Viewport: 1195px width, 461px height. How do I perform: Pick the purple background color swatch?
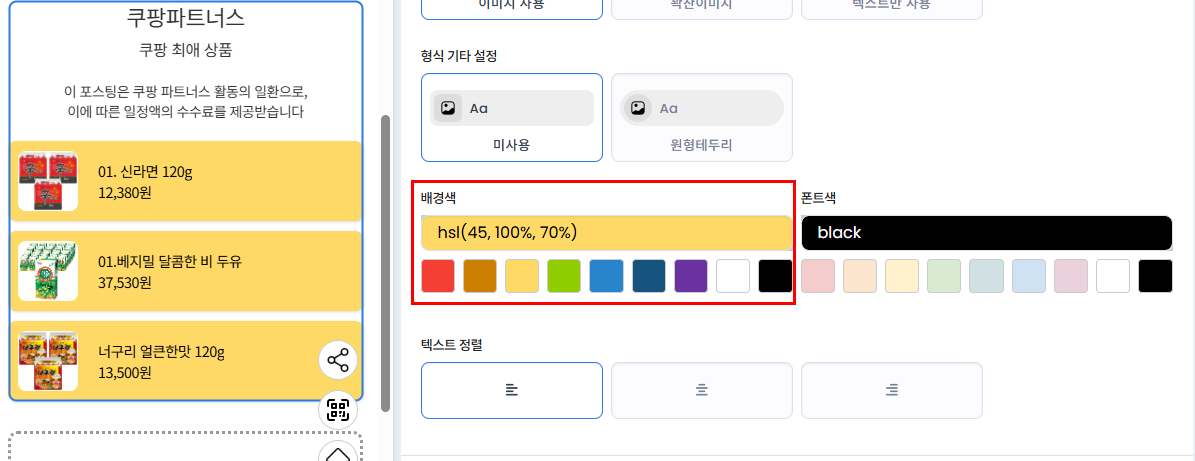691,276
